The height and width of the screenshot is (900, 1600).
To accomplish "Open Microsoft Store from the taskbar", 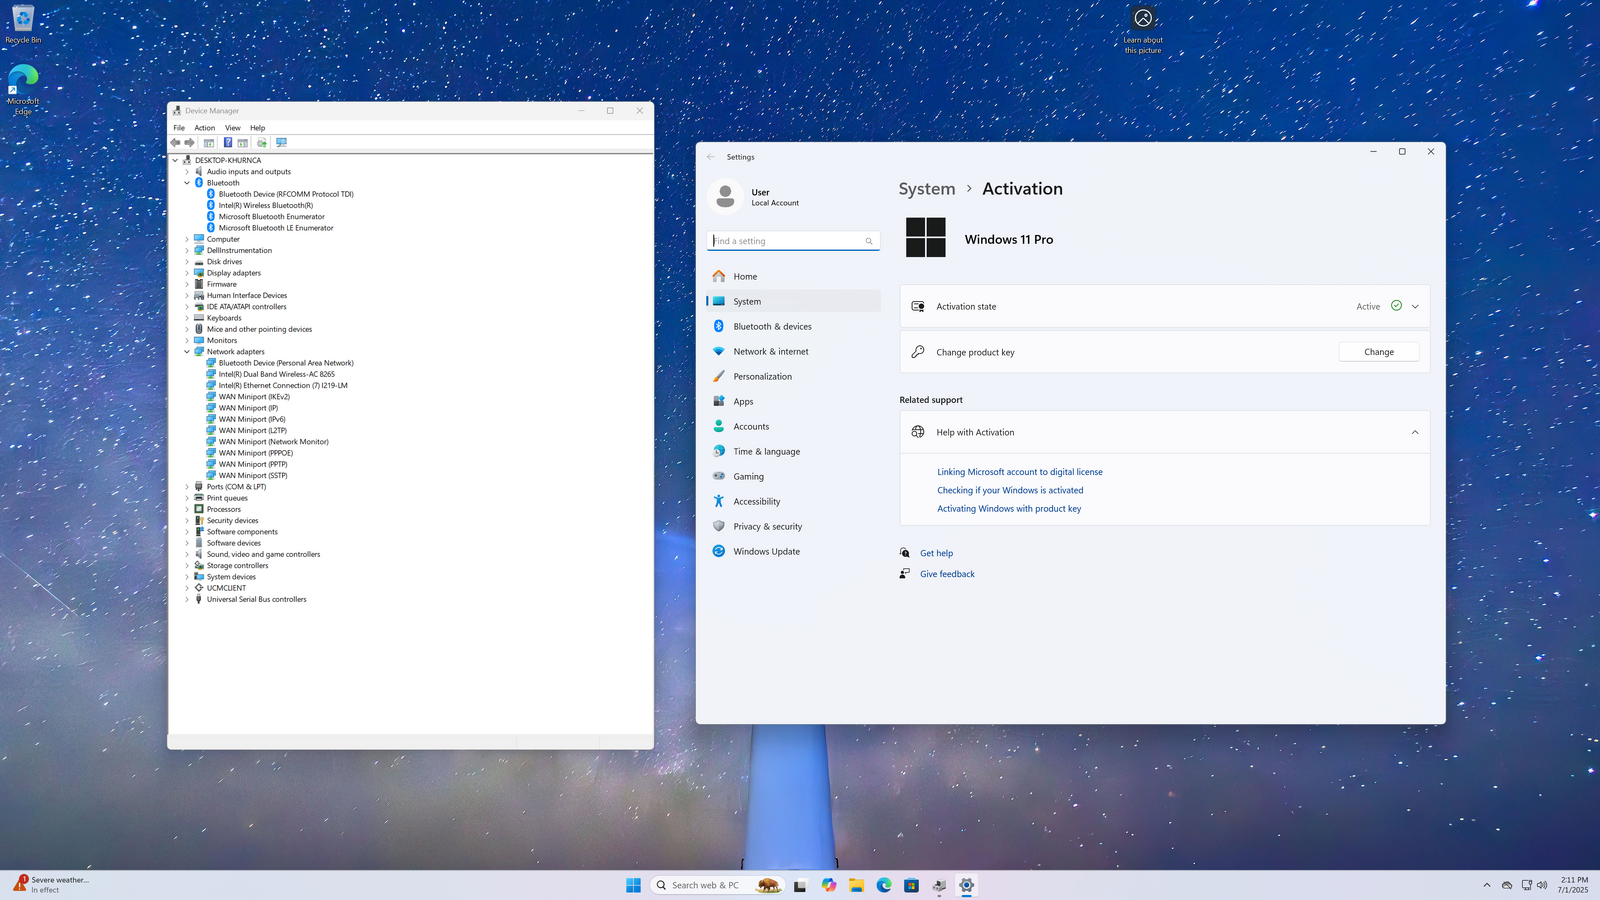I will point(911,885).
